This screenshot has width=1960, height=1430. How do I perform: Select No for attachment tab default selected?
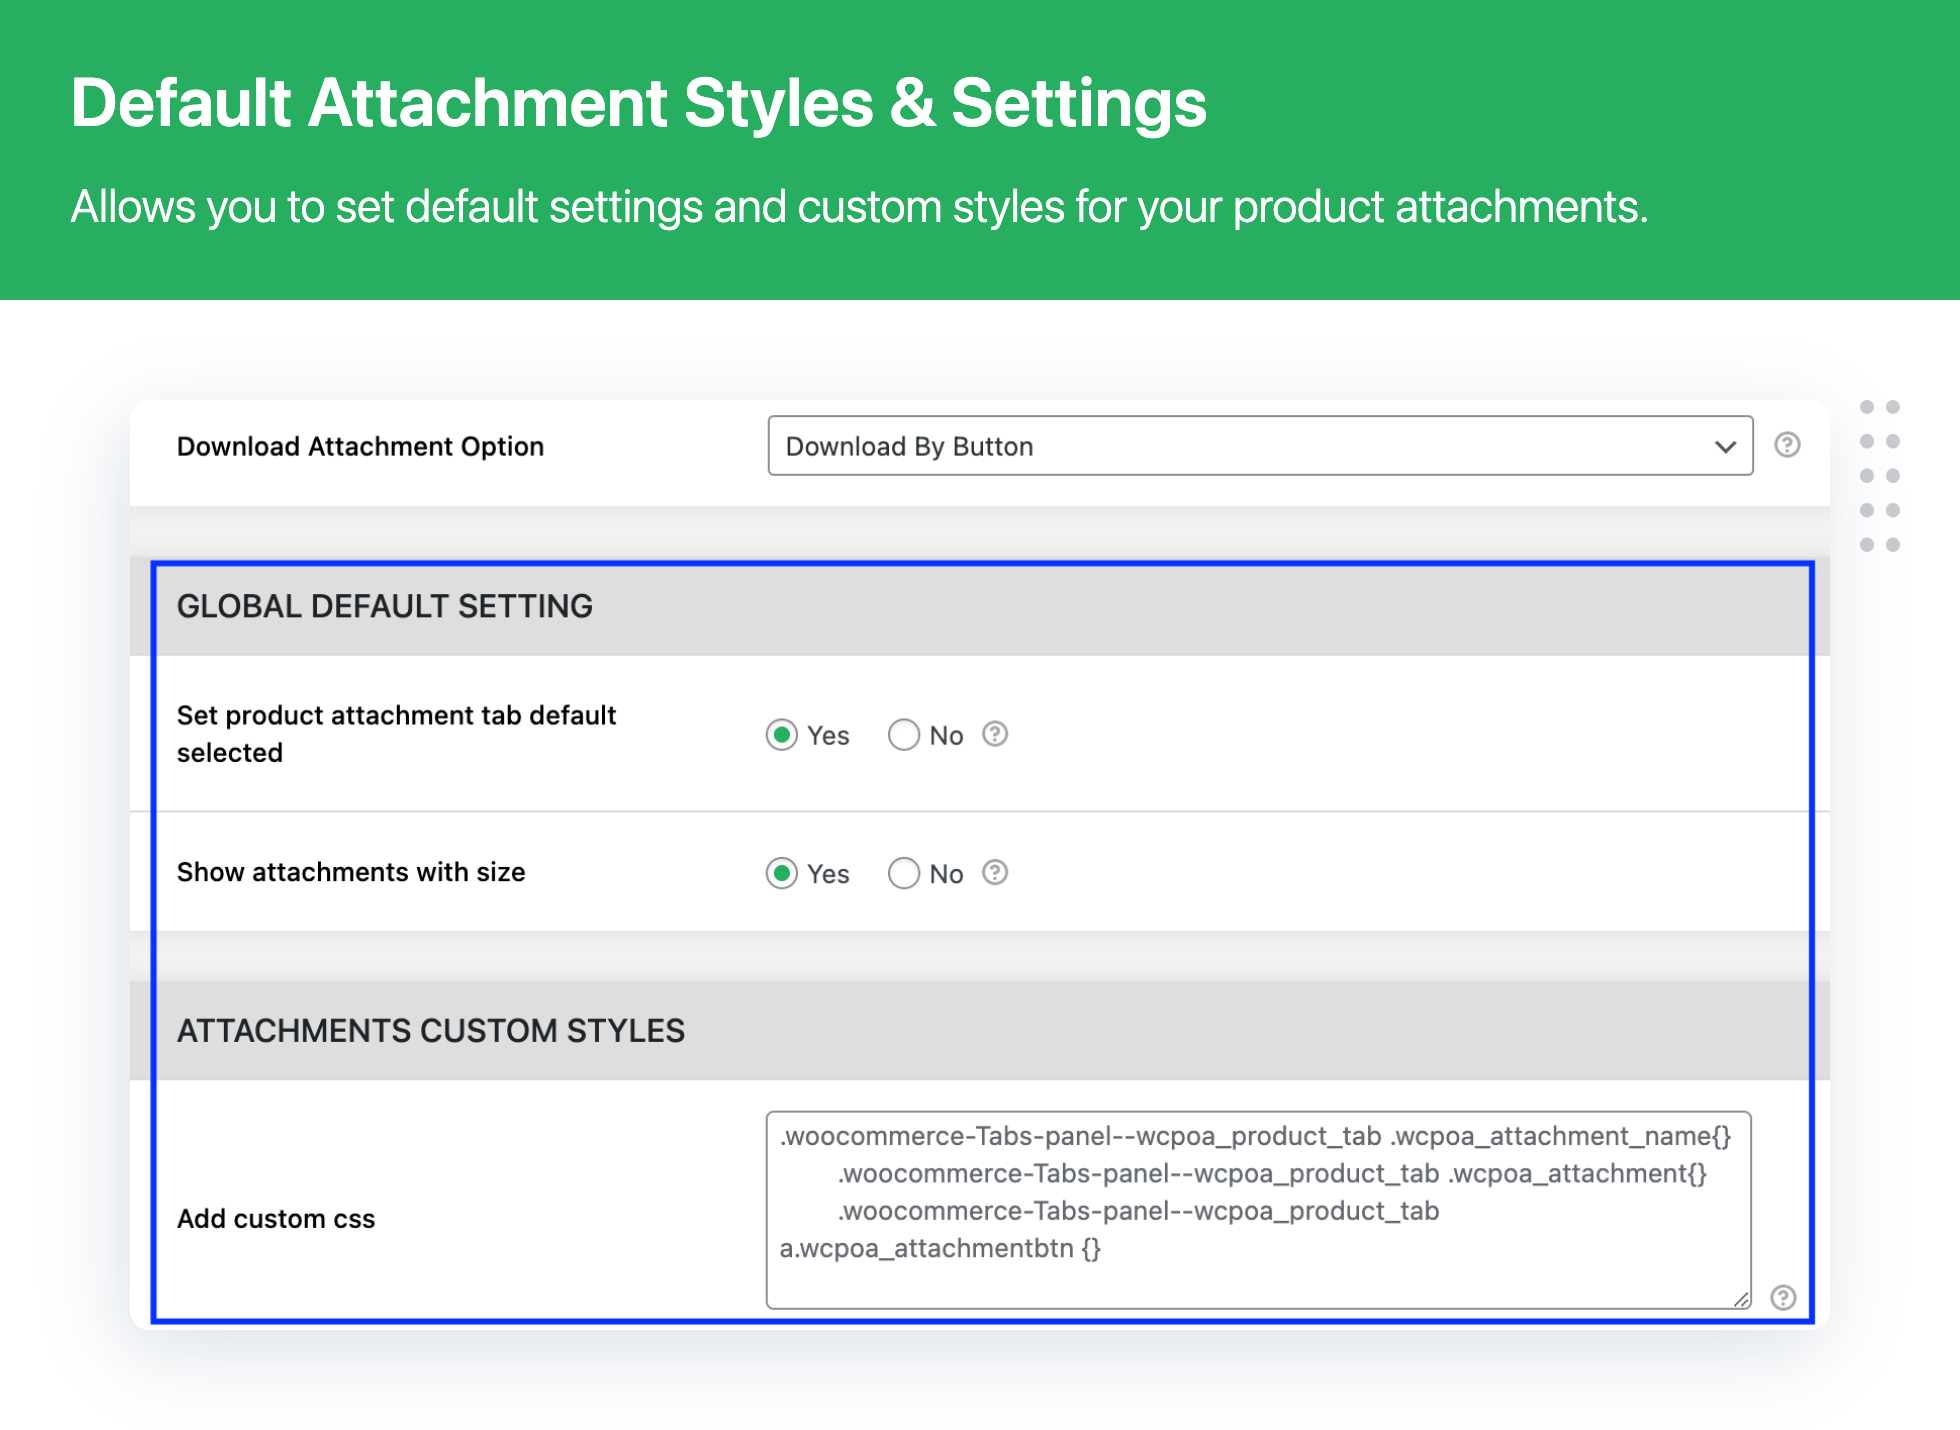(904, 735)
